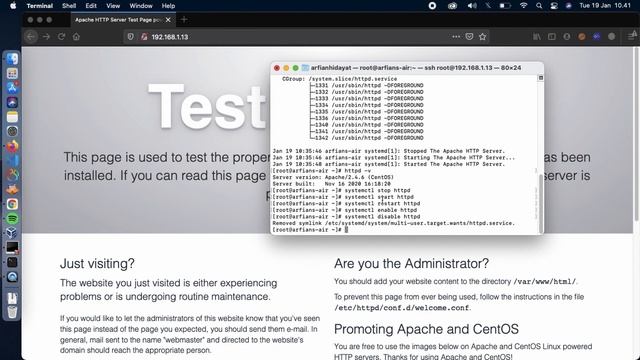Open the Window menu
The image size is (640, 360).
(x=141, y=6)
